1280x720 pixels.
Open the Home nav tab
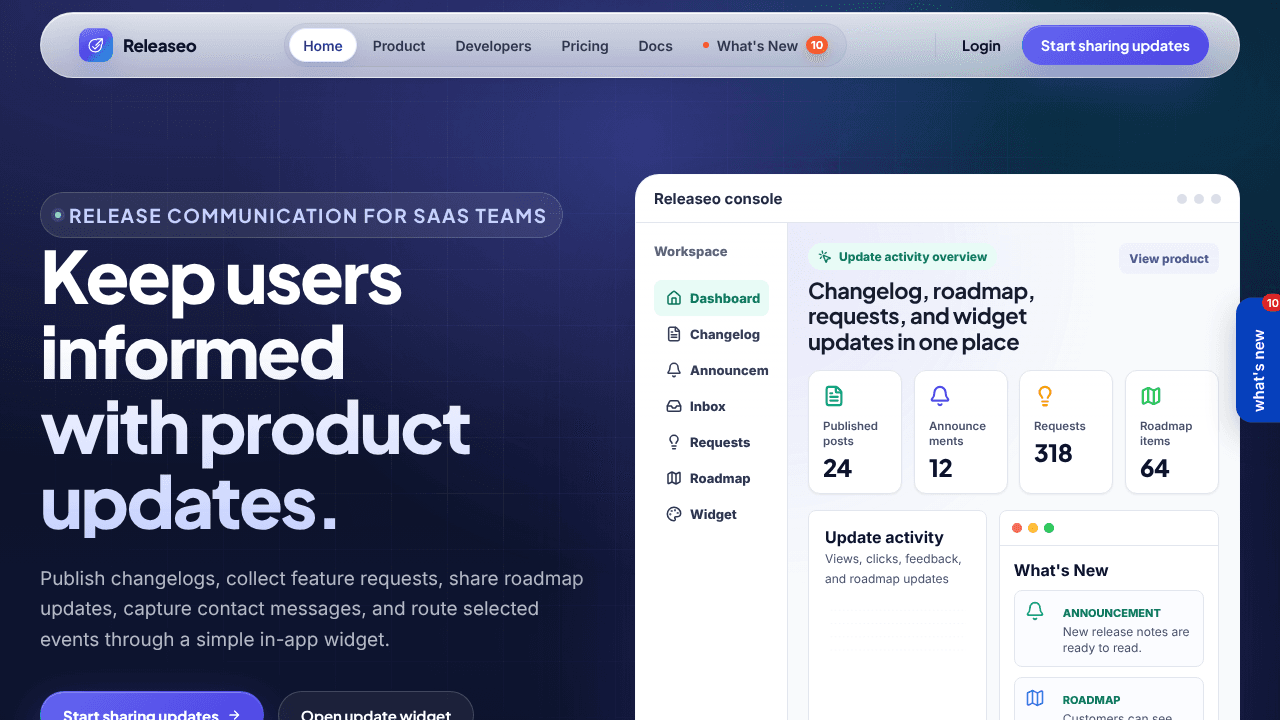(323, 46)
